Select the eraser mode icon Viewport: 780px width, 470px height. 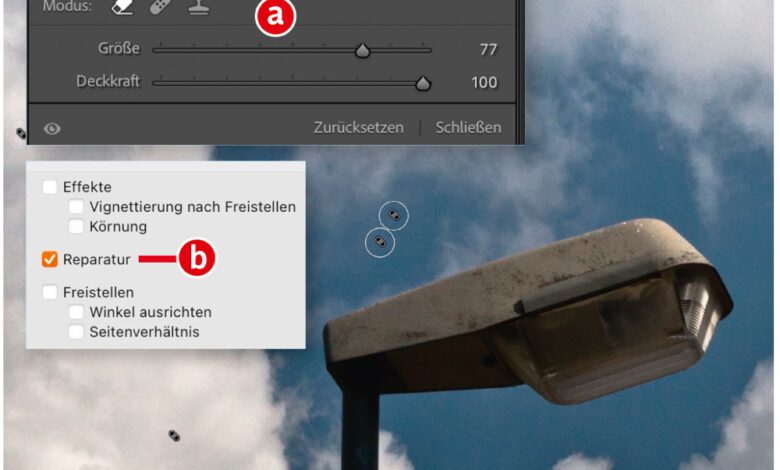[x=121, y=7]
